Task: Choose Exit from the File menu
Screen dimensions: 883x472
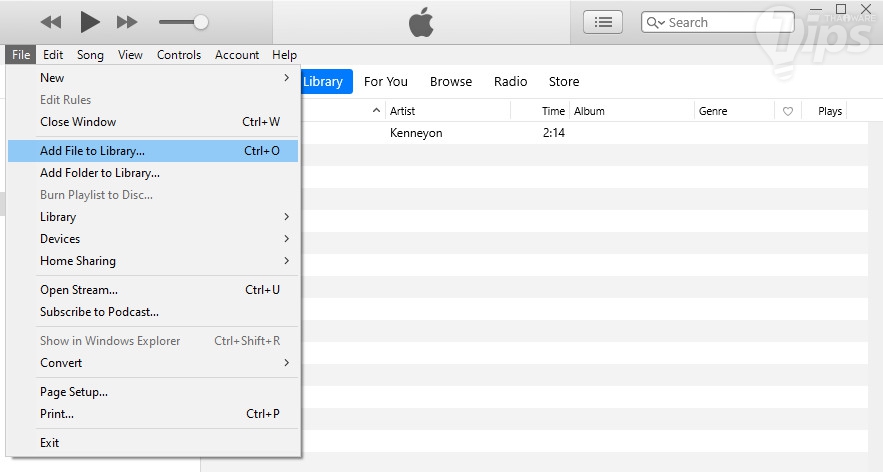Action: pyautogui.click(x=153, y=443)
